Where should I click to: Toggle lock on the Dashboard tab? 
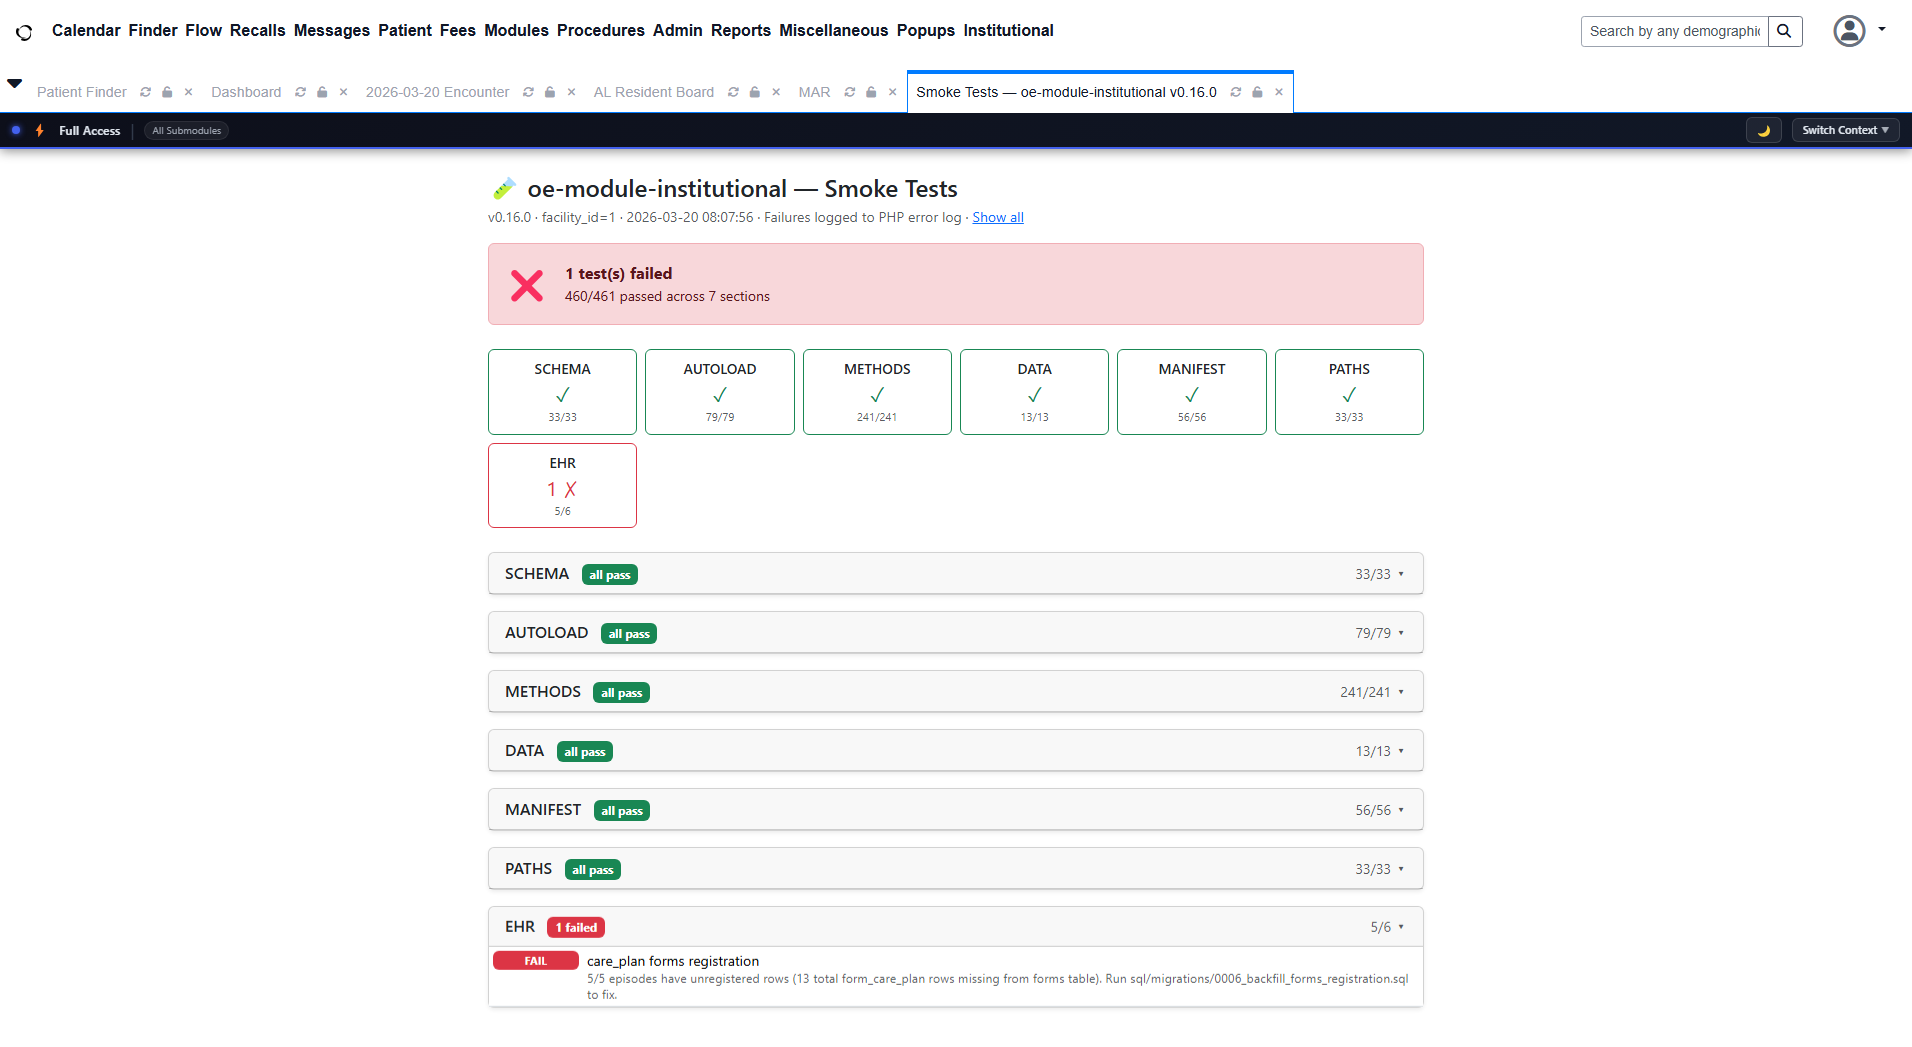pos(322,92)
